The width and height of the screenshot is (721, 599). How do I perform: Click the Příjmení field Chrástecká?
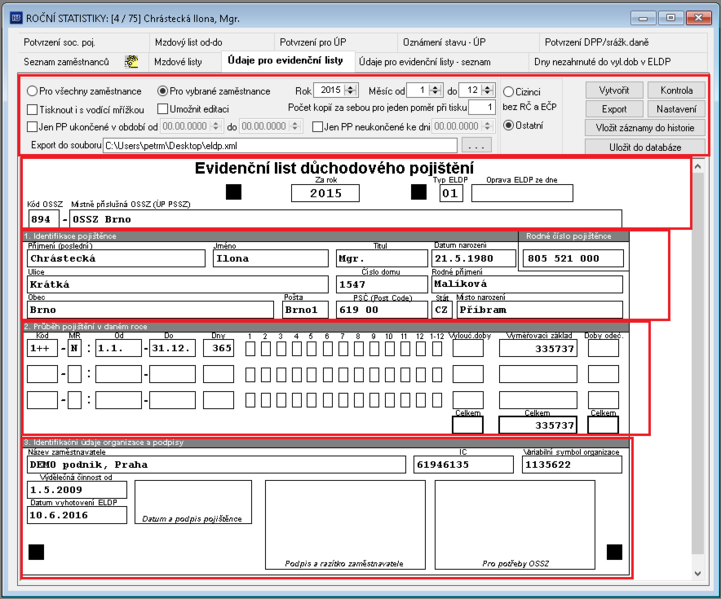click(116, 258)
